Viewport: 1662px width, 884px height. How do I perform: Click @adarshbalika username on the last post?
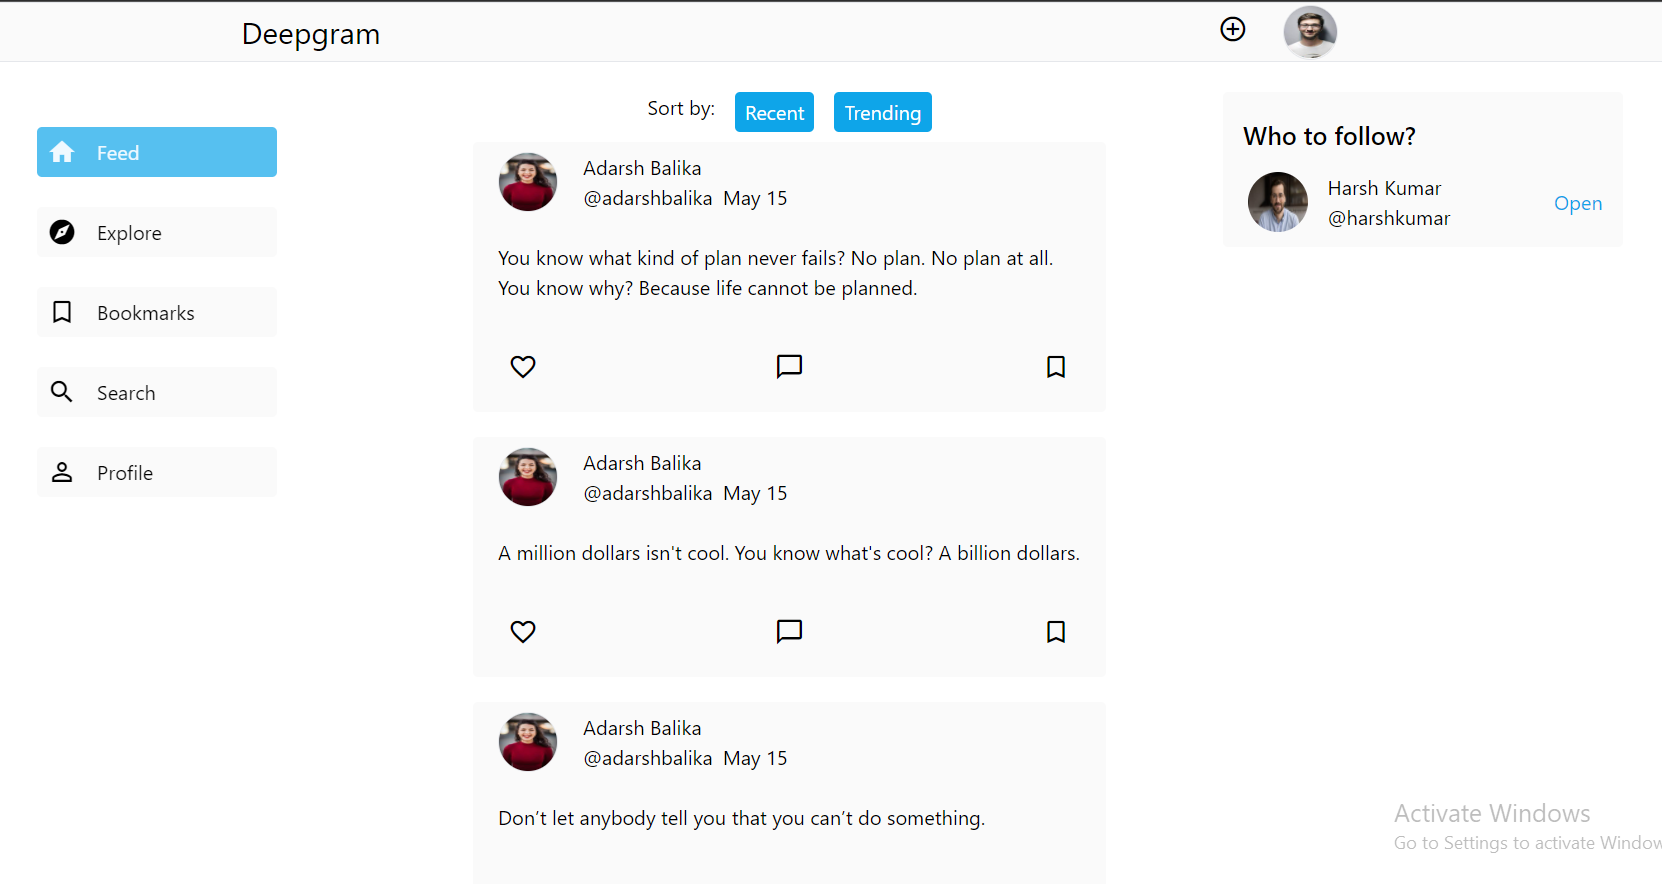pyautogui.click(x=648, y=758)
